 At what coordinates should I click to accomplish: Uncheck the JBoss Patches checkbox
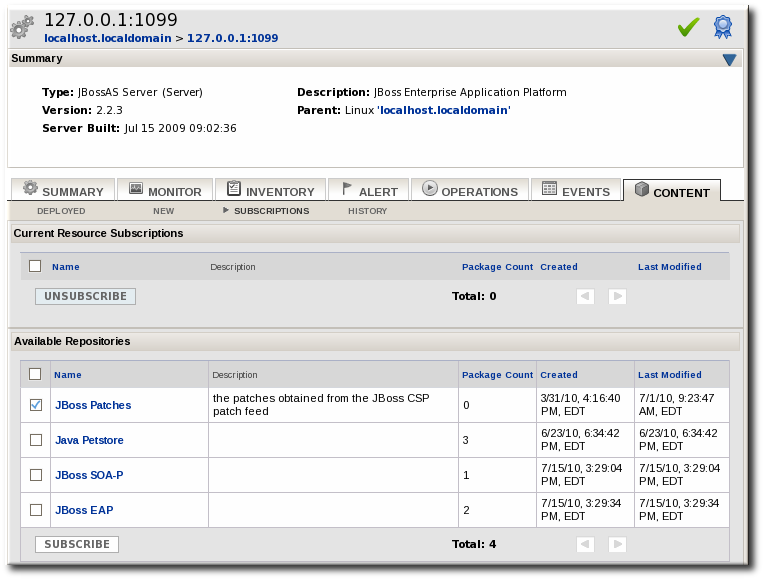(x=36, y=405)
